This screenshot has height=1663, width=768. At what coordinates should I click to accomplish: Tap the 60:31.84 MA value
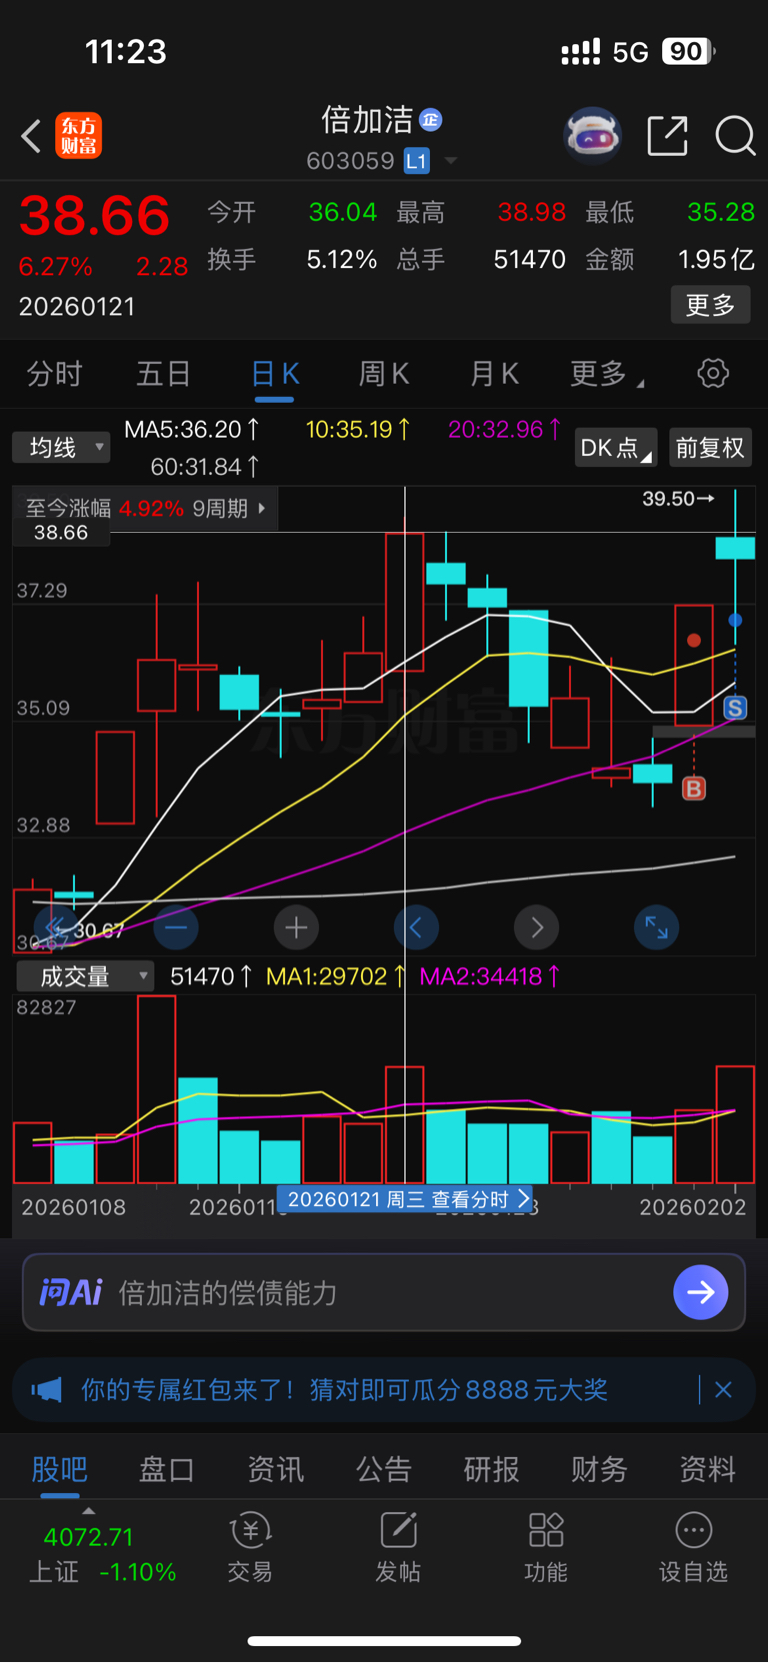[205, 466]
